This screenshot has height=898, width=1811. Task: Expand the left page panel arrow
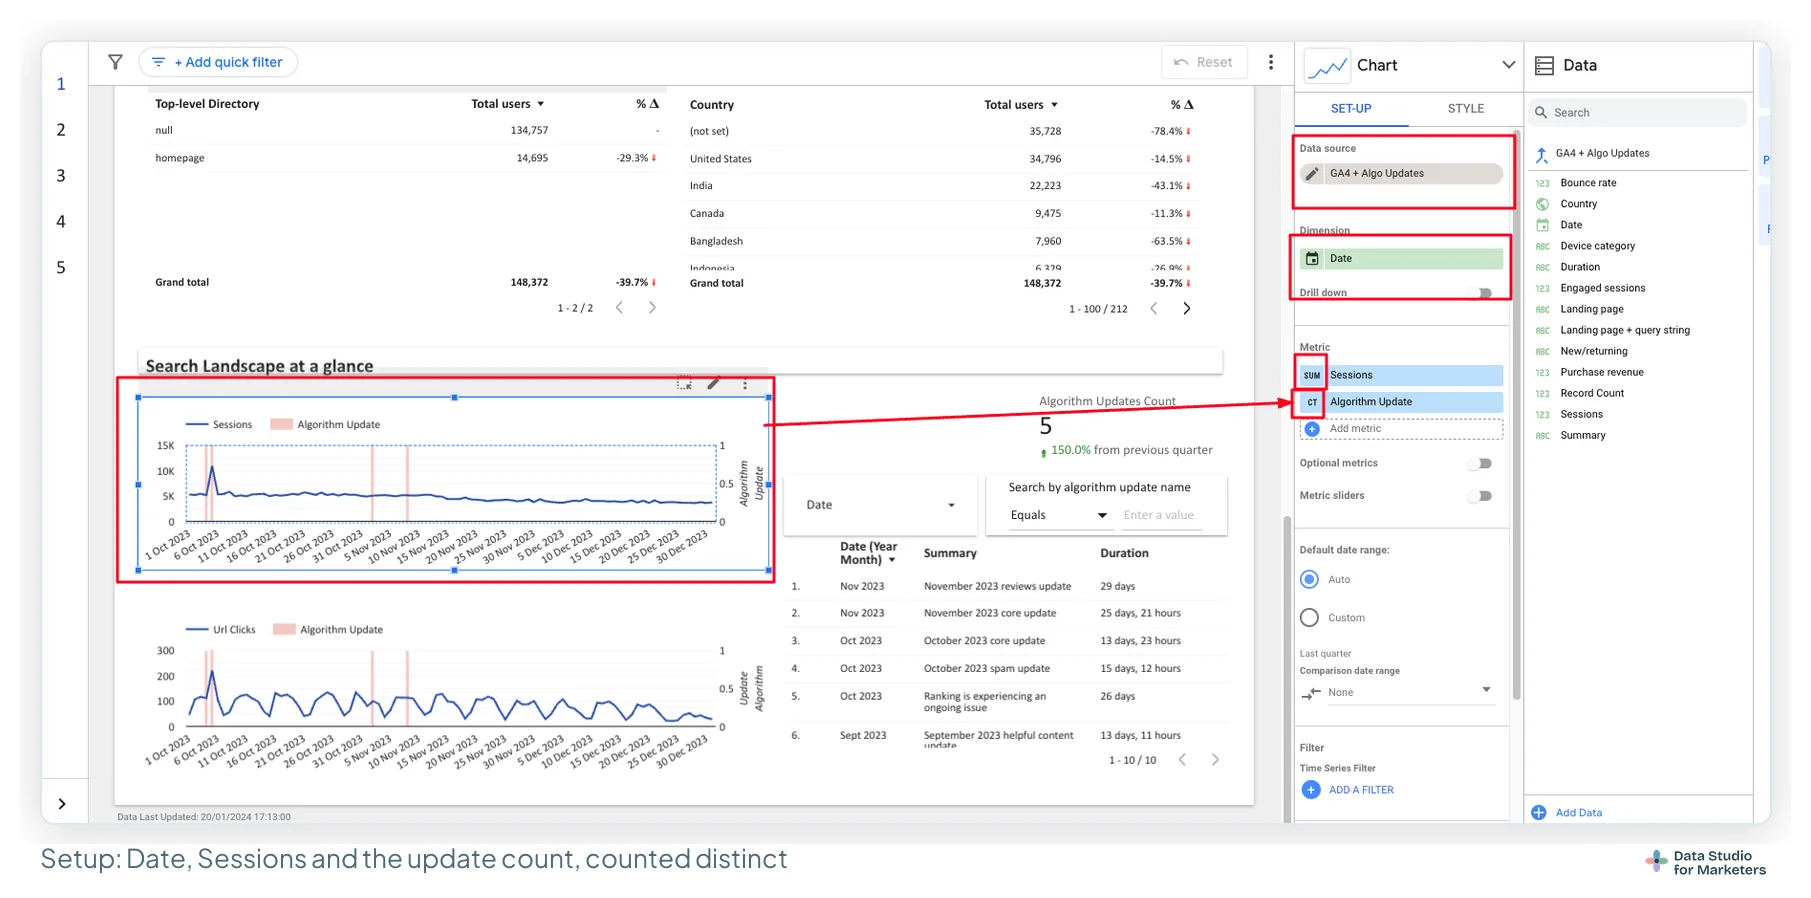[x=62, y=804]
